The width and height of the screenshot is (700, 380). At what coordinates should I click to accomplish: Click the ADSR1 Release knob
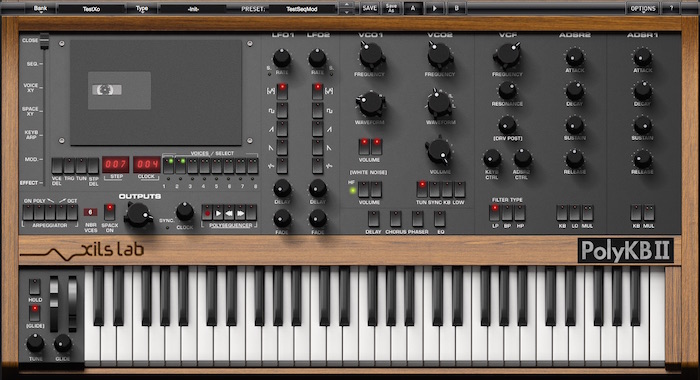click(642, 159)
